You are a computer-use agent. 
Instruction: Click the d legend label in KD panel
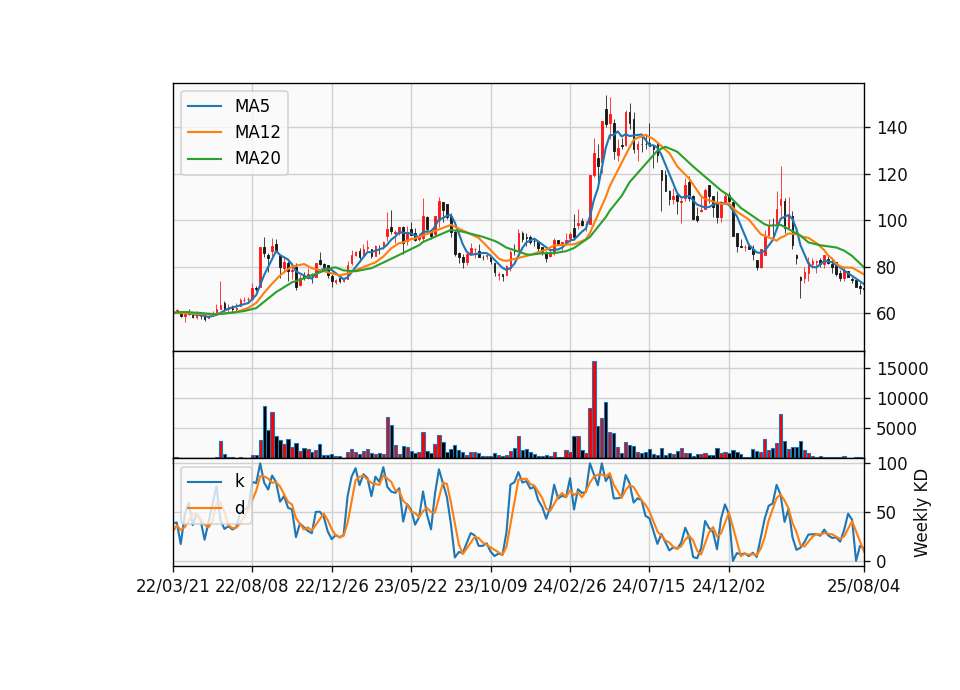coord(239,508)
